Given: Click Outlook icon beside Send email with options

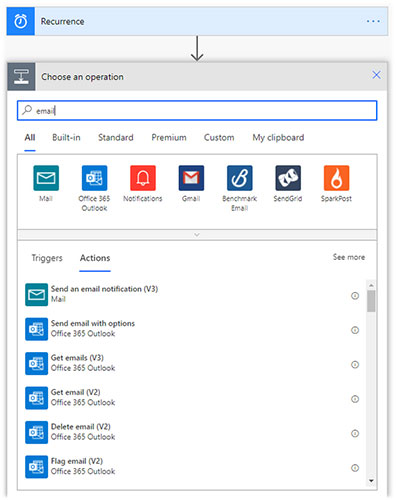Looking at the screenshot, I should point(36,329).
